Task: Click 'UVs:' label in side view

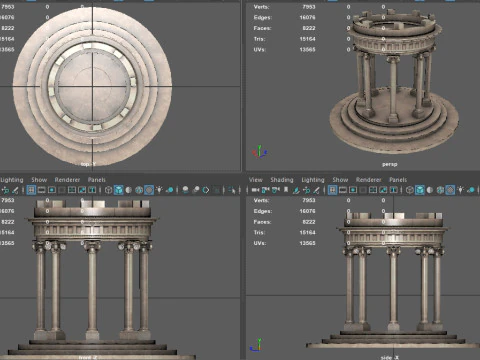Action: [259, 243]
